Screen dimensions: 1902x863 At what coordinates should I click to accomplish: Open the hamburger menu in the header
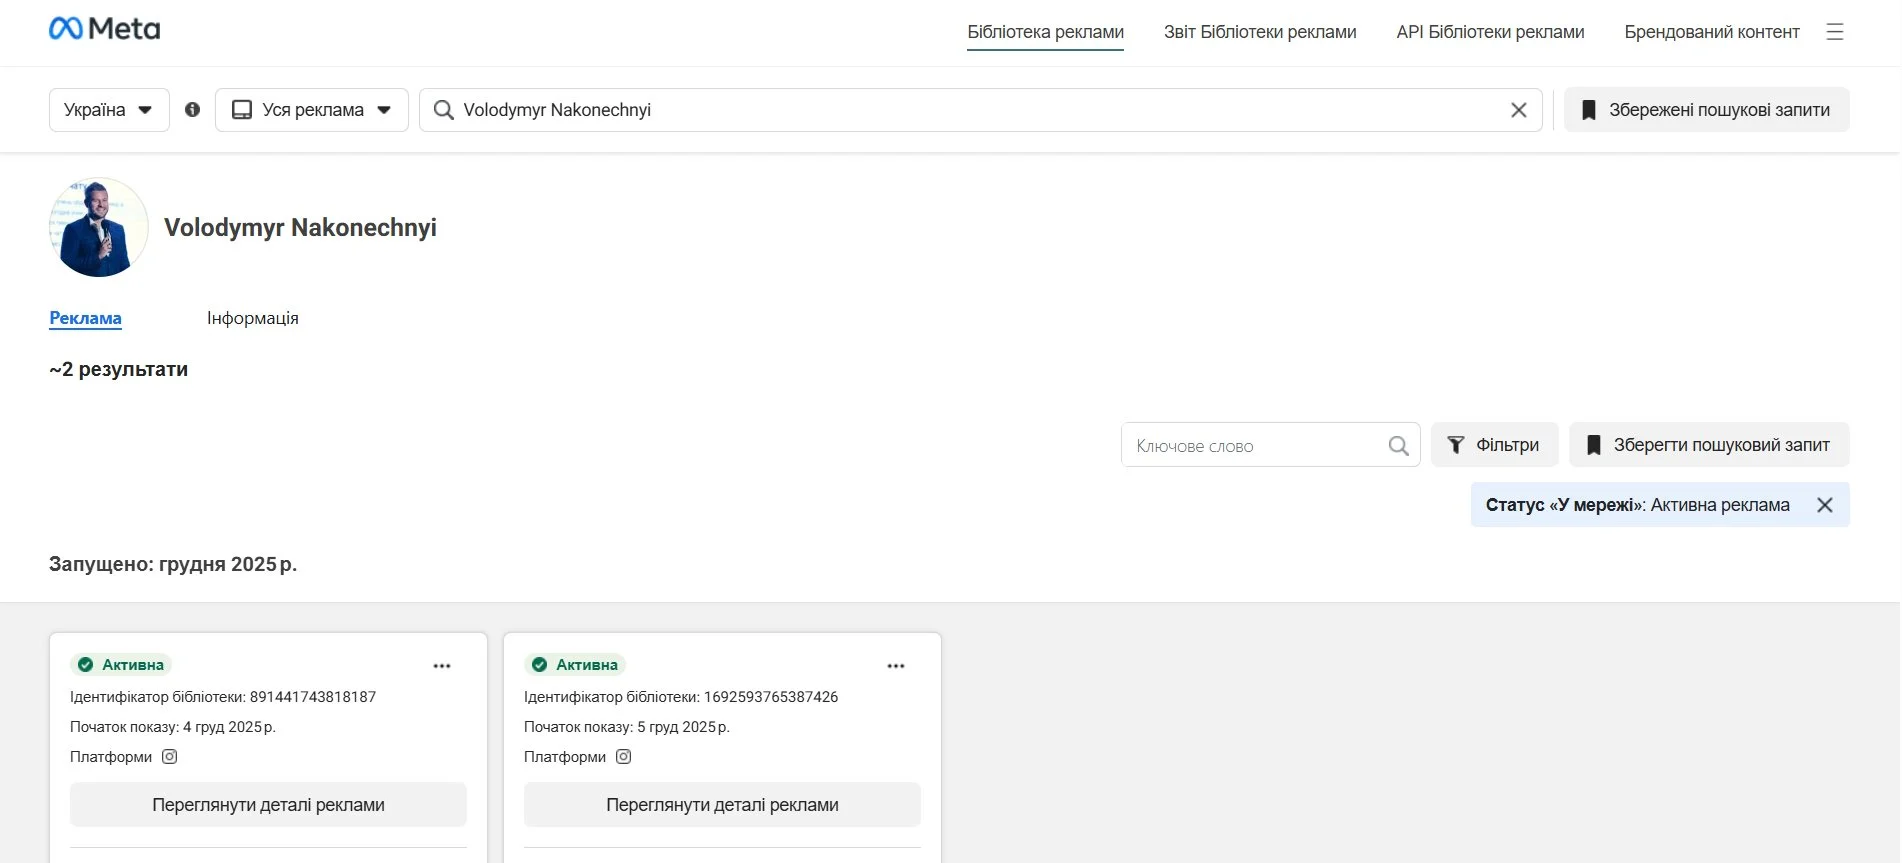click(1835, 32)
